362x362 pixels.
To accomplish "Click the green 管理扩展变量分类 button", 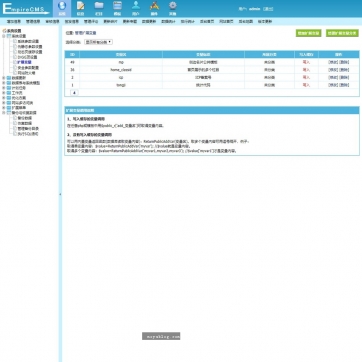I will (x=342, y=33).
